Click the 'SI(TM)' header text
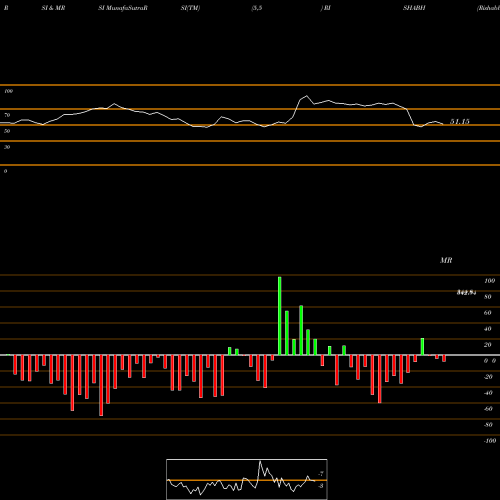This screenshot has height=500, width=500. (190, 8)
